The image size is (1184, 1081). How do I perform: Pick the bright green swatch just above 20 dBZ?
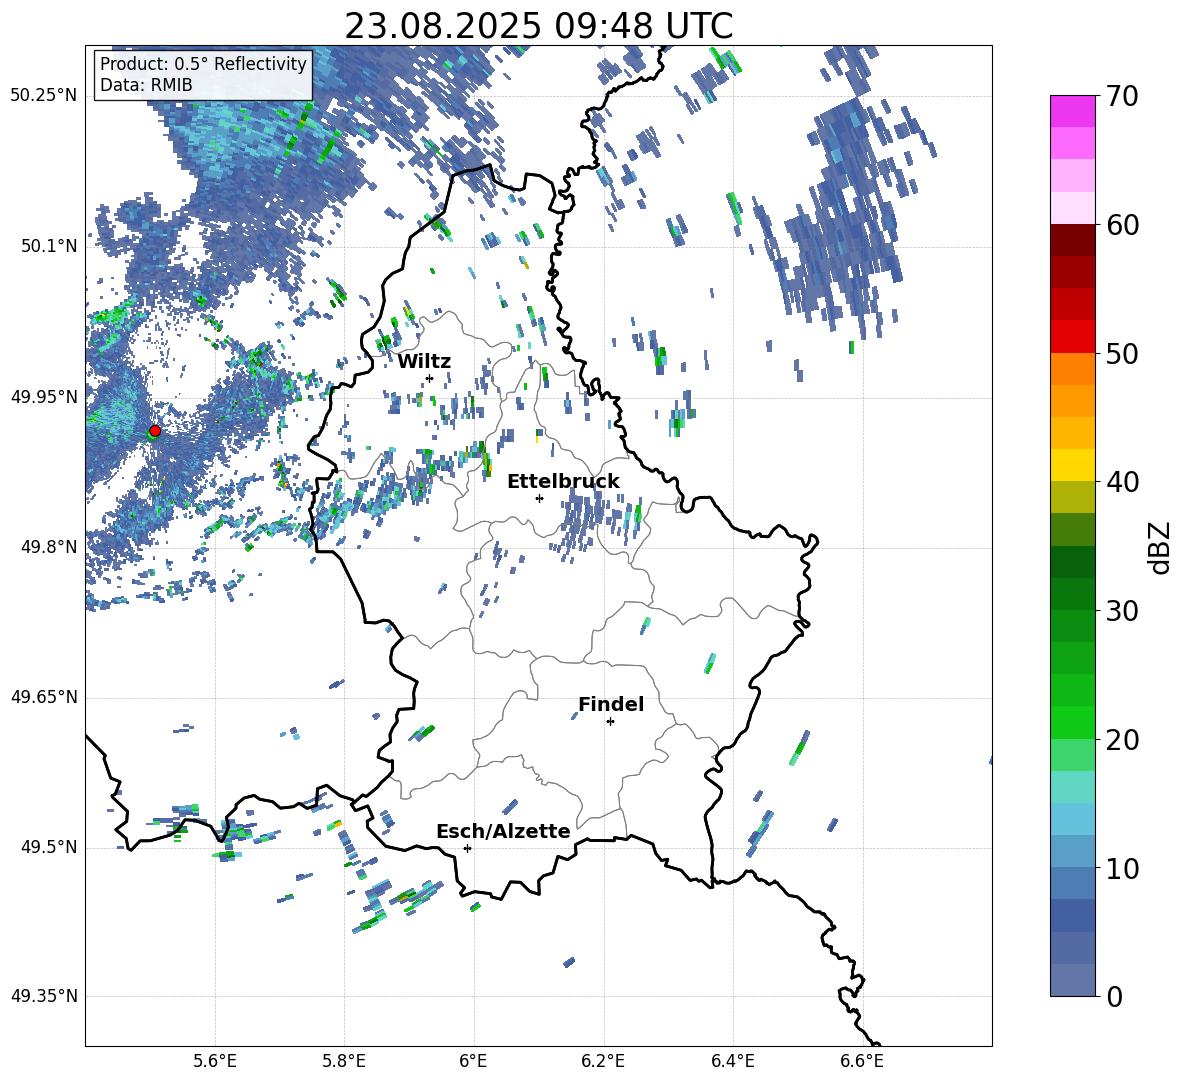[x=1072, y=722]
